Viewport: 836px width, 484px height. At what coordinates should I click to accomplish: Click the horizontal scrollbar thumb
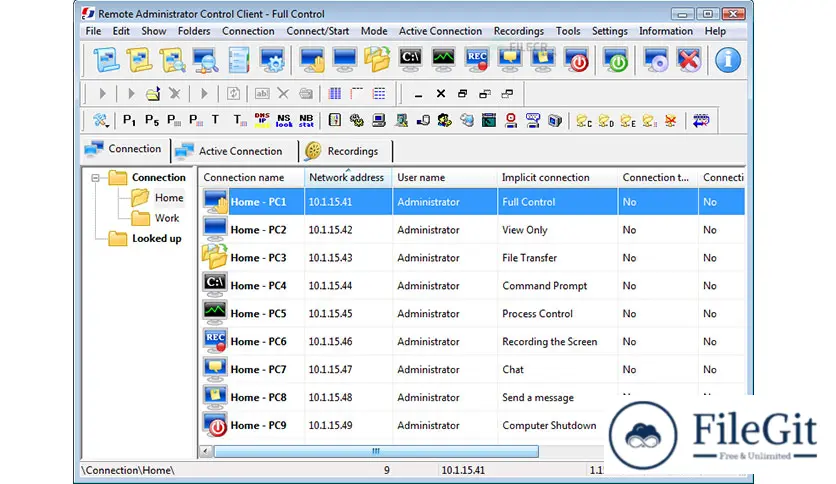(x=376, y=451)
